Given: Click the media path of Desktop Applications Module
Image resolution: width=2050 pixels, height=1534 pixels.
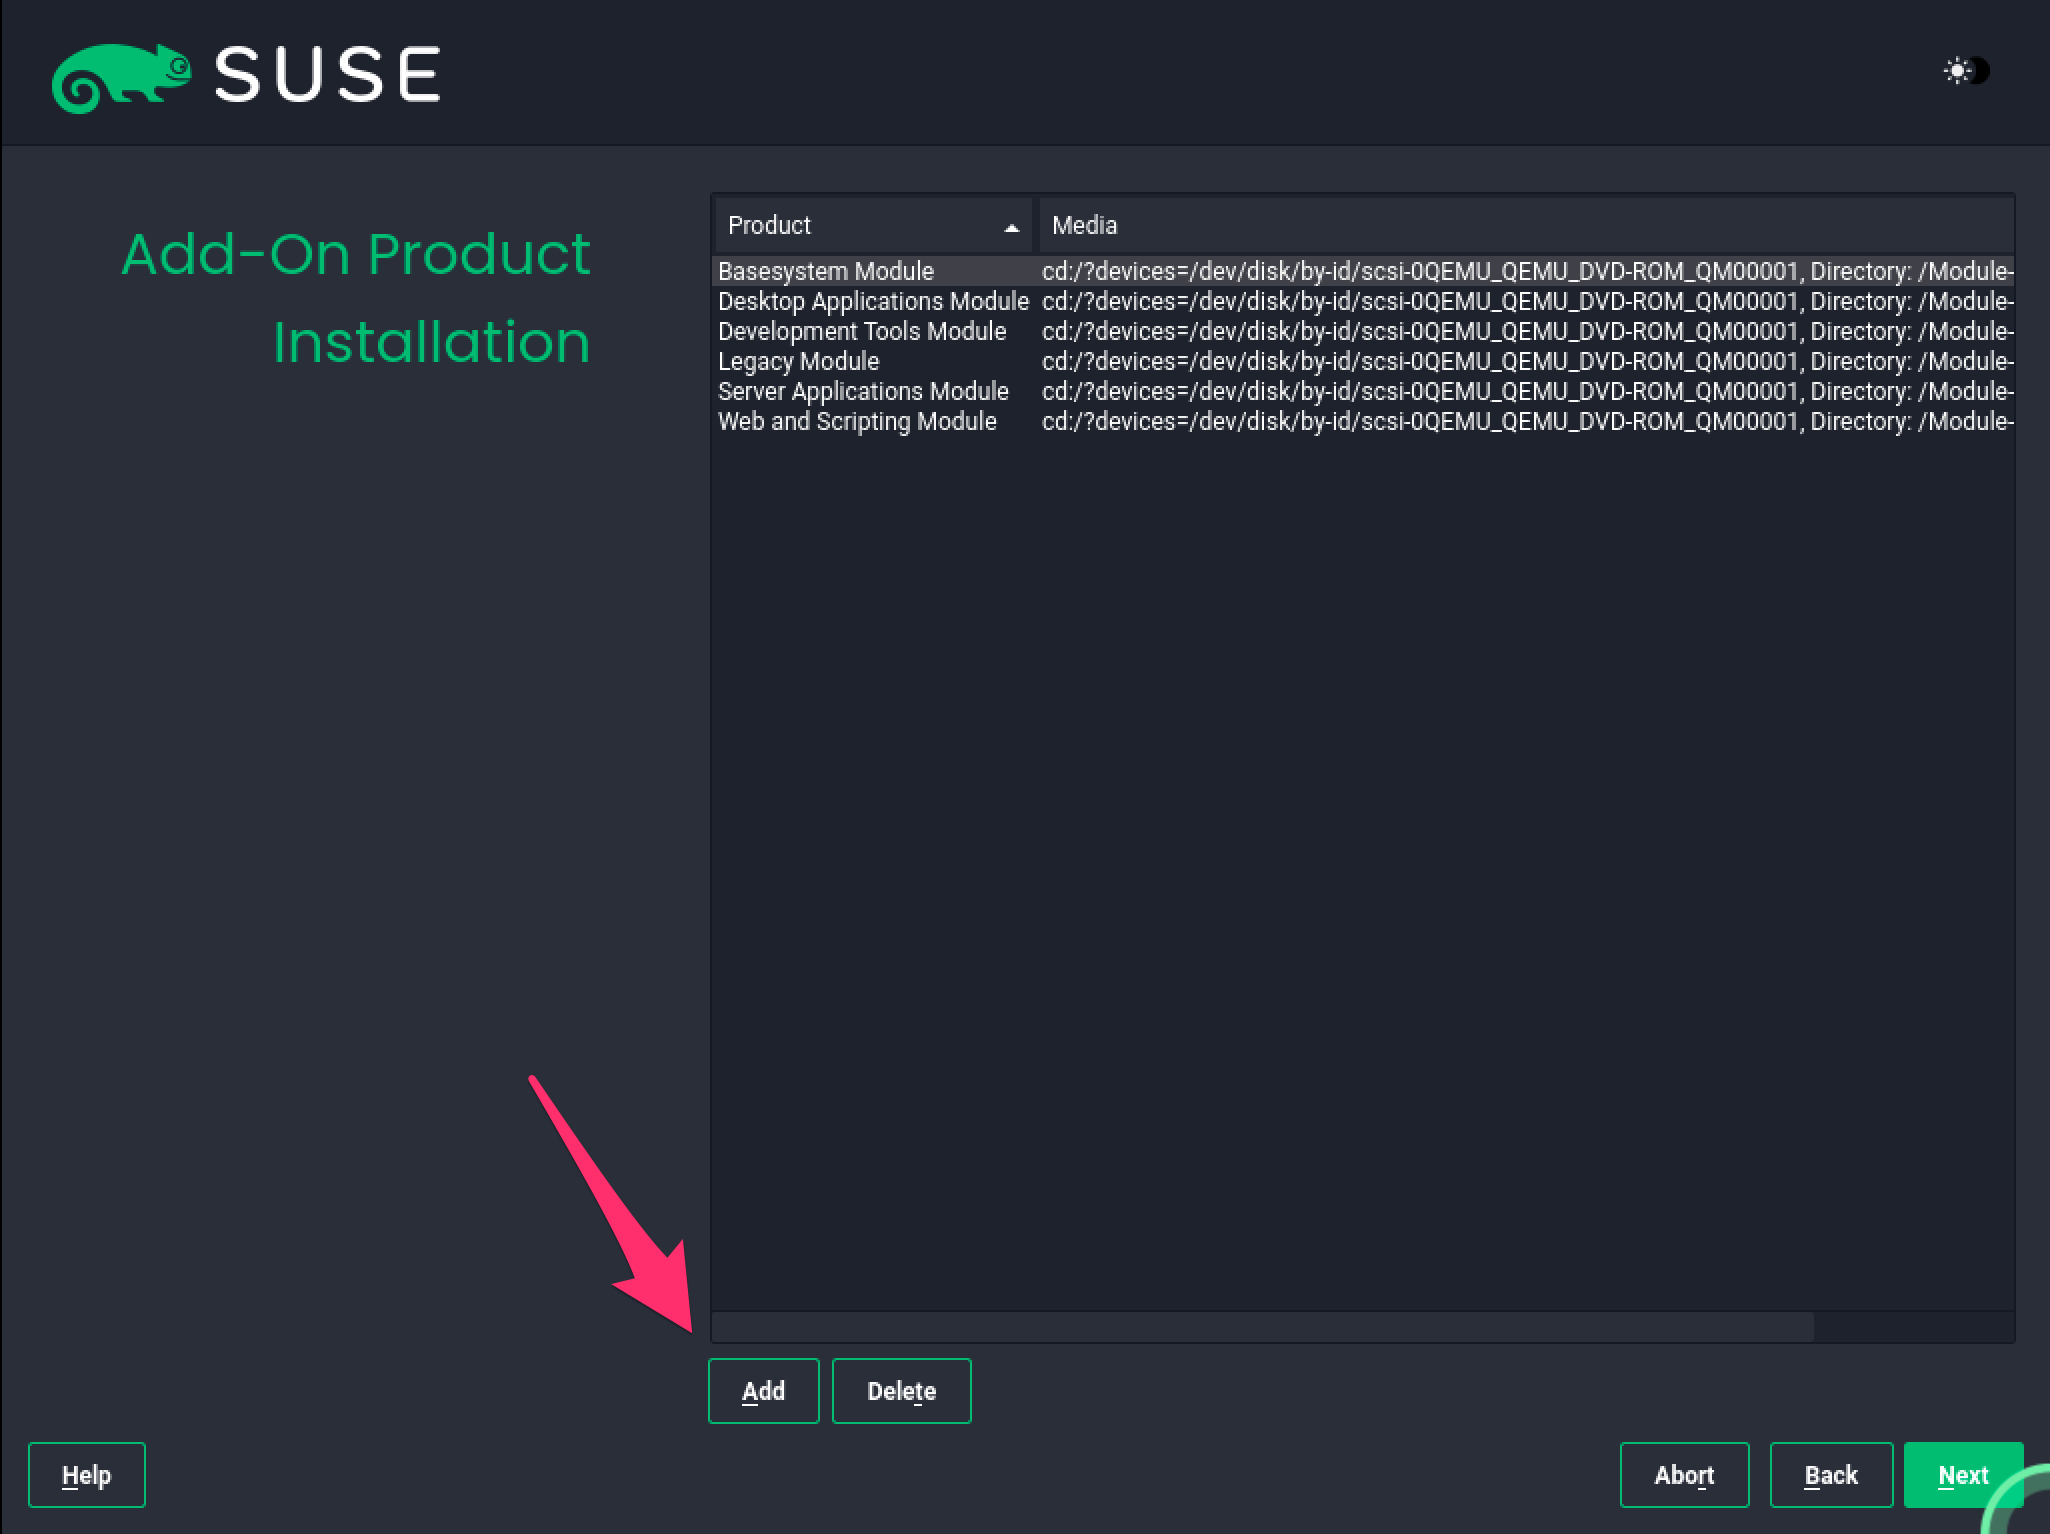Looking at the screenshot, I should 1527,301.
